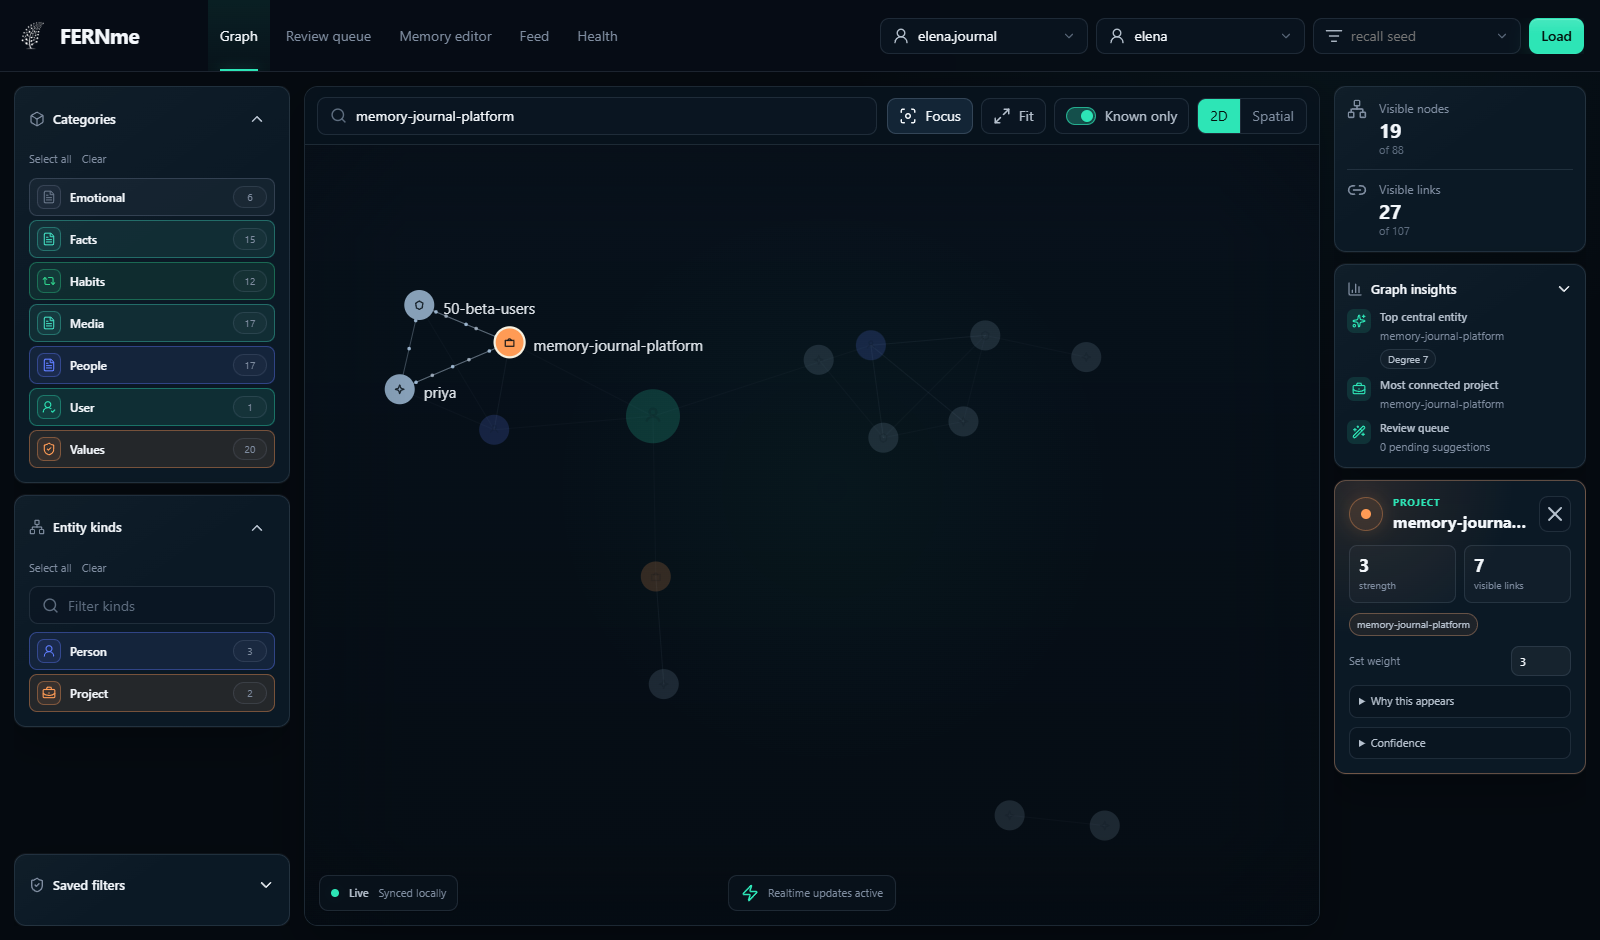Image resolution: width=1600 pixels, height=940 pixels.
Task: Click the search magnifier icon in graph search
Action: coord(339,116)
